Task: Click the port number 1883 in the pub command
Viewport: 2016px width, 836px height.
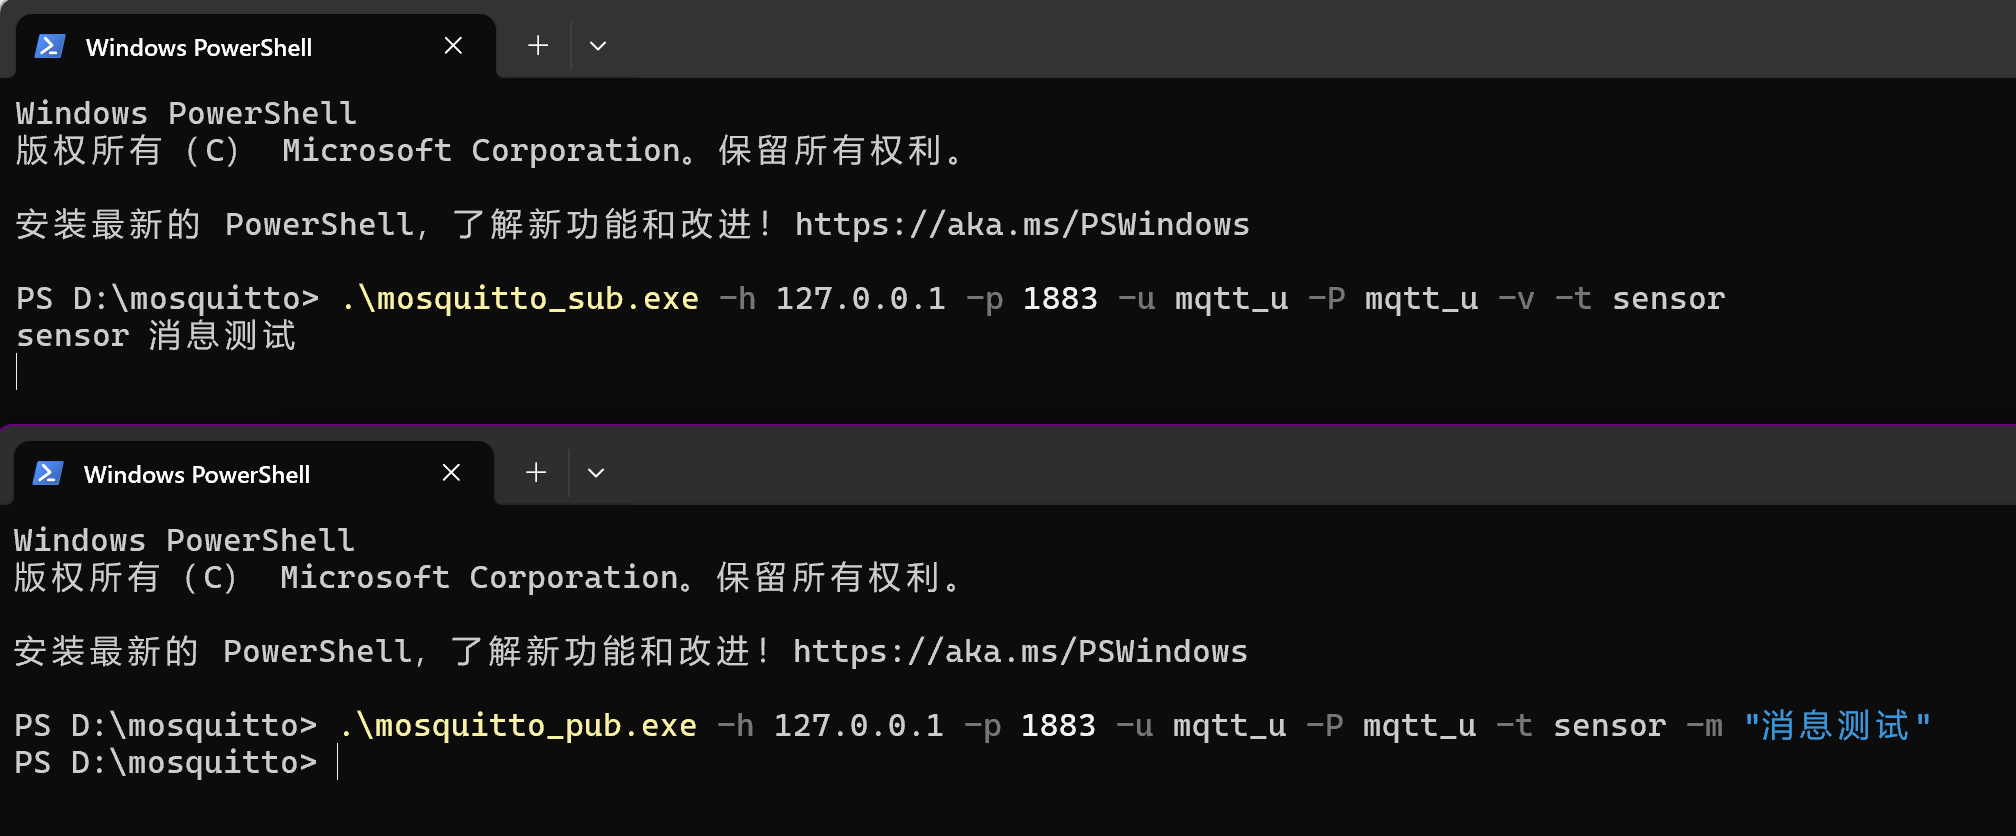Action: 1058,725
